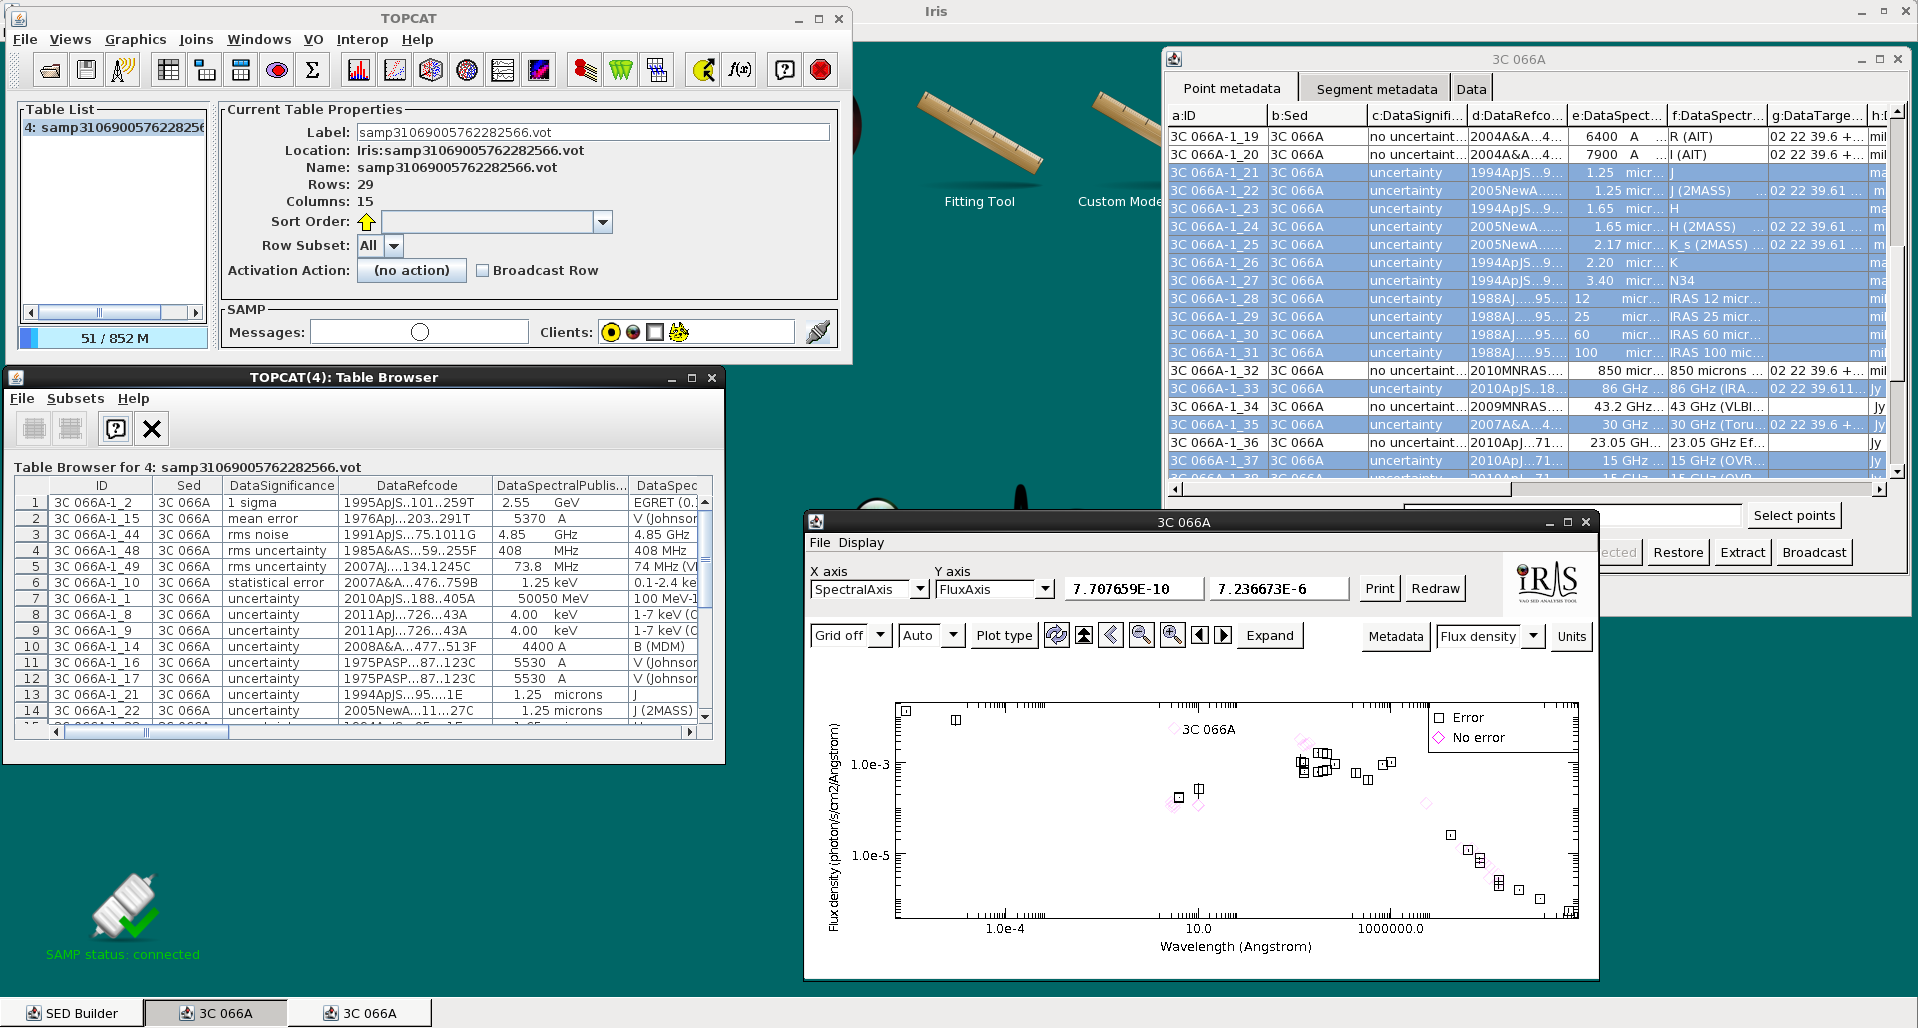Open a new table with the folder icon in TOPCAT
Screen dimensions: 1918x1028
point(50,70)
